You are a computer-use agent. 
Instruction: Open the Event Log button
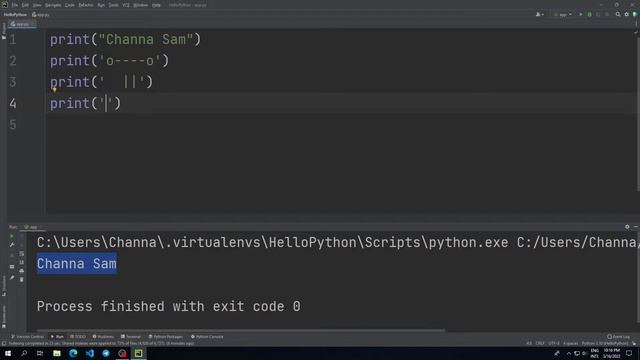click(x=618, y=337)
